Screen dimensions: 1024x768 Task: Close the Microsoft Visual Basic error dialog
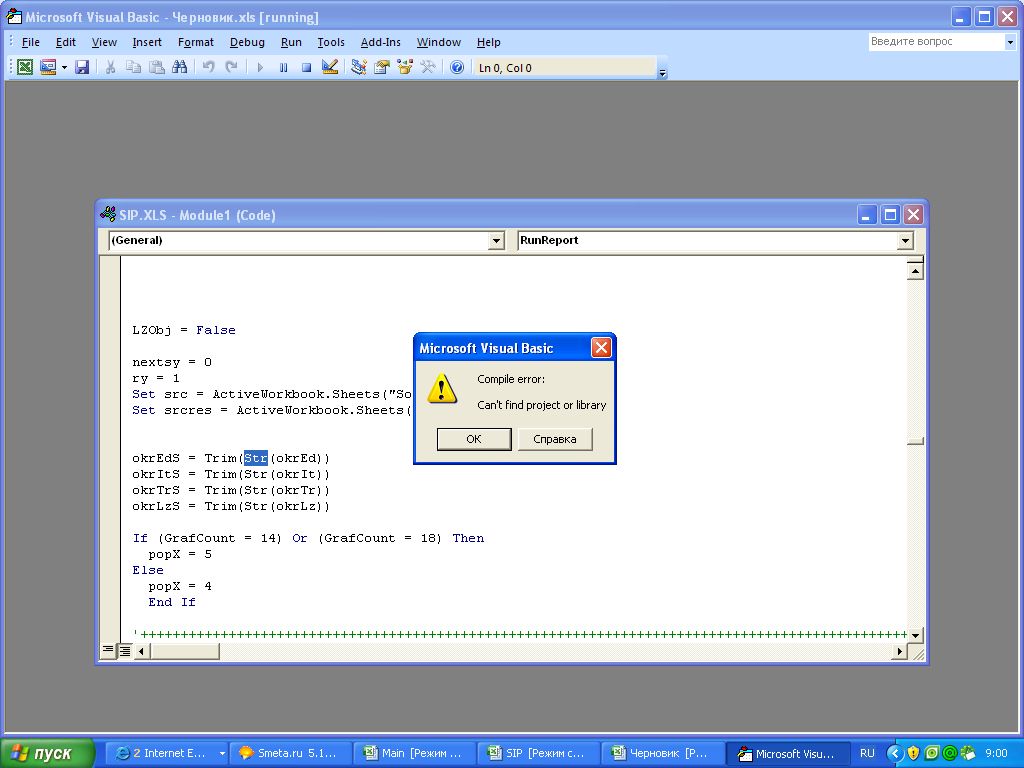click(601, 347)
